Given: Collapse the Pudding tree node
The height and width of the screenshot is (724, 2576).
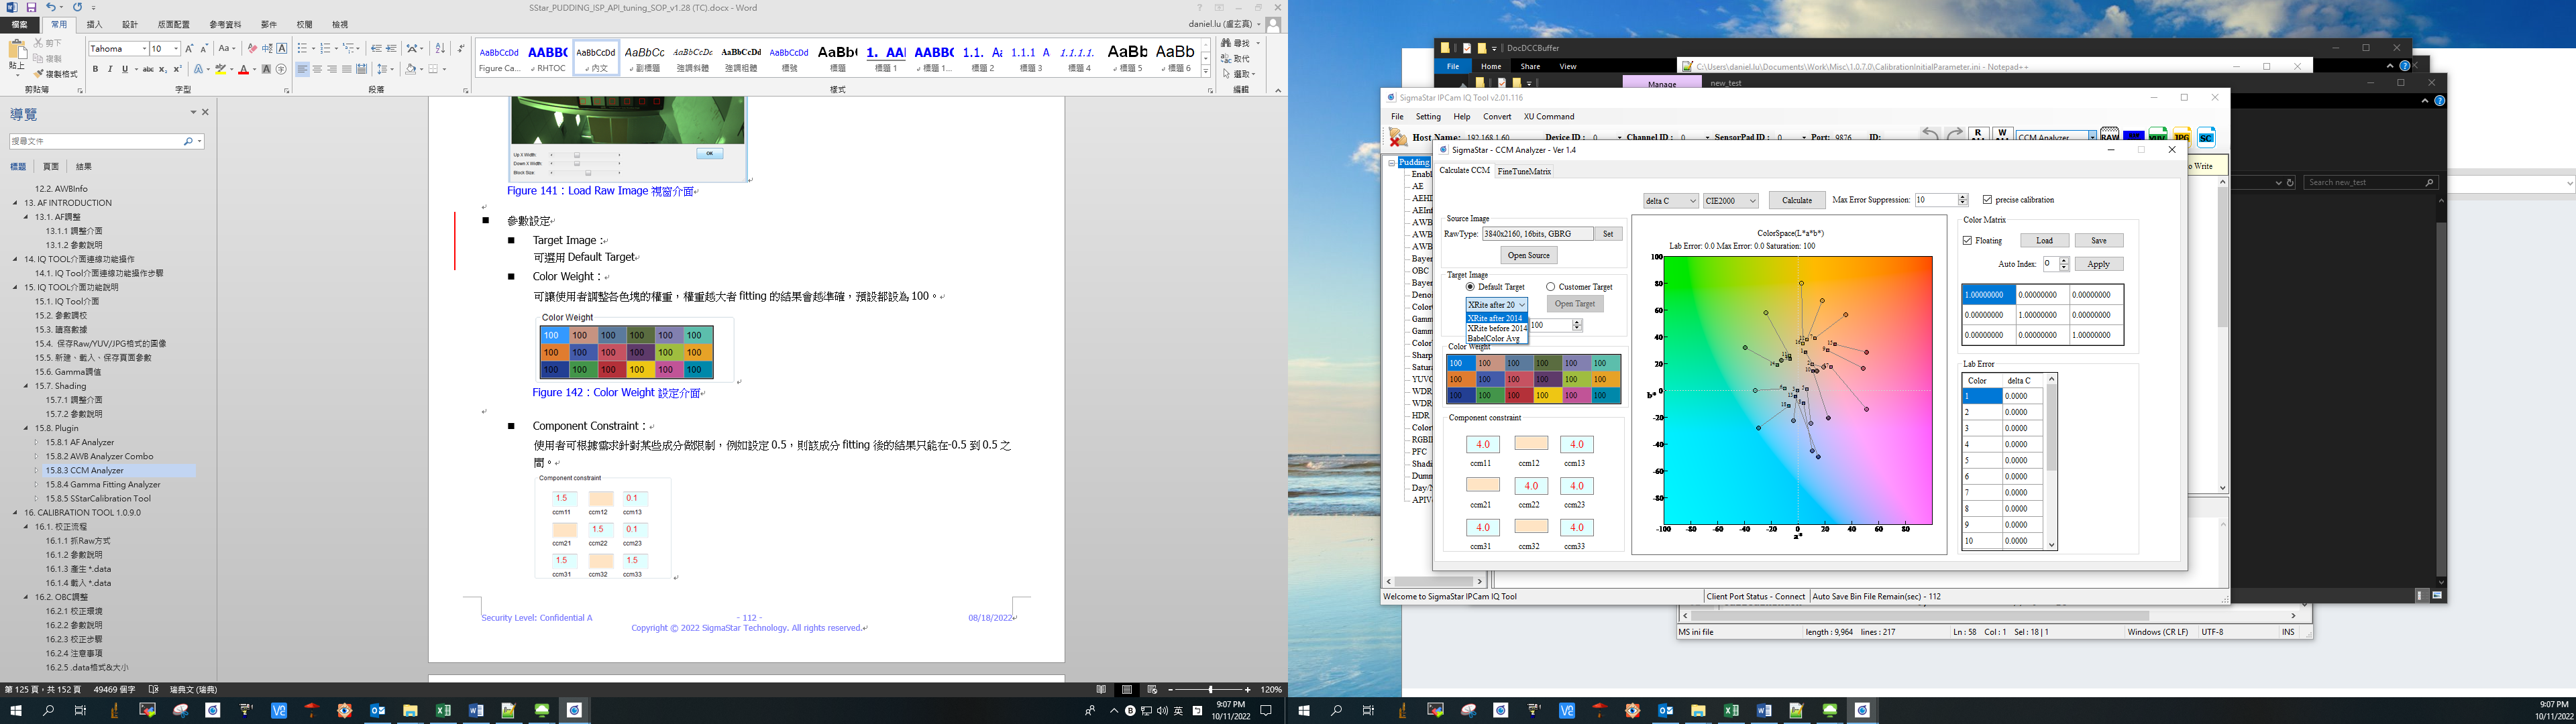Looking at the screenshot, I should [1392, 162].
